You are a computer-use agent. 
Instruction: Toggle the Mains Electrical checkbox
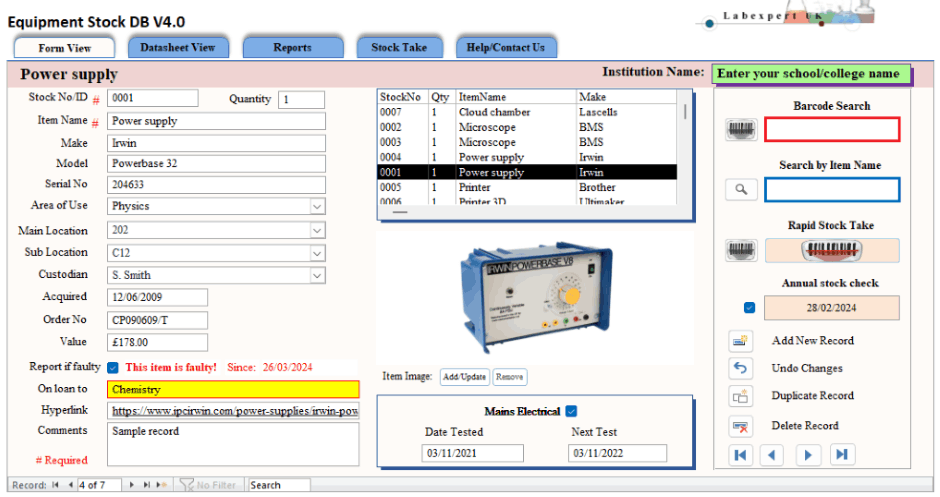click(571, 411)
